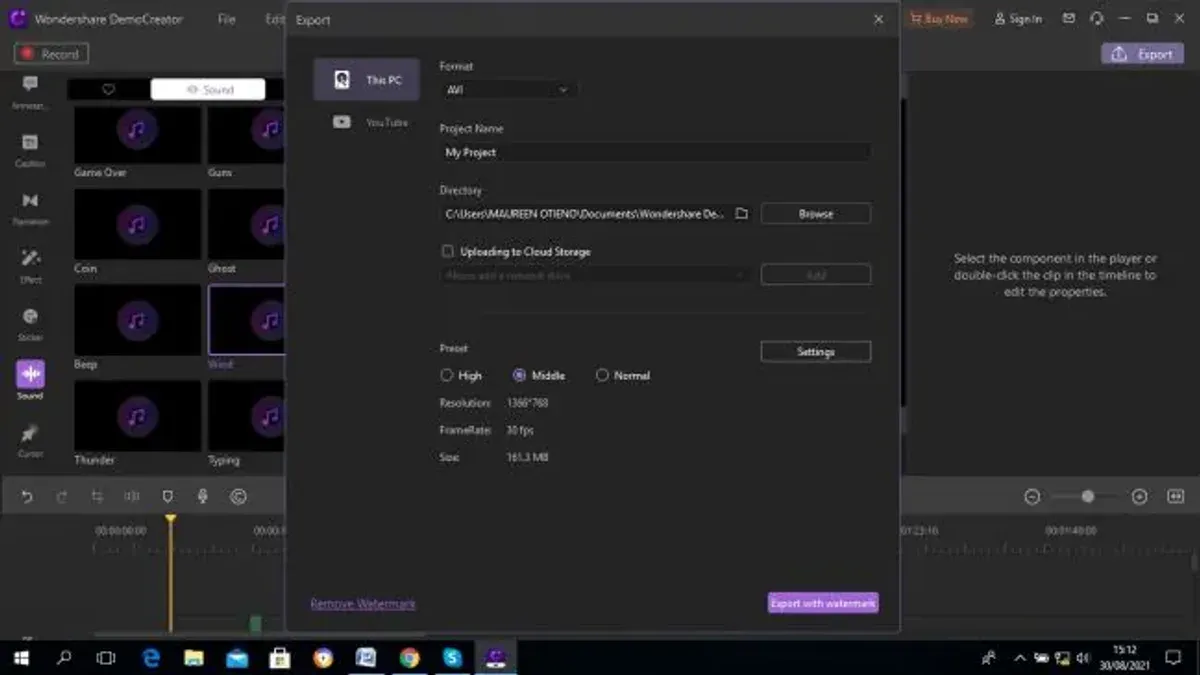
Task: Click the Resolution value 1366*768
Action: point(527,403)
